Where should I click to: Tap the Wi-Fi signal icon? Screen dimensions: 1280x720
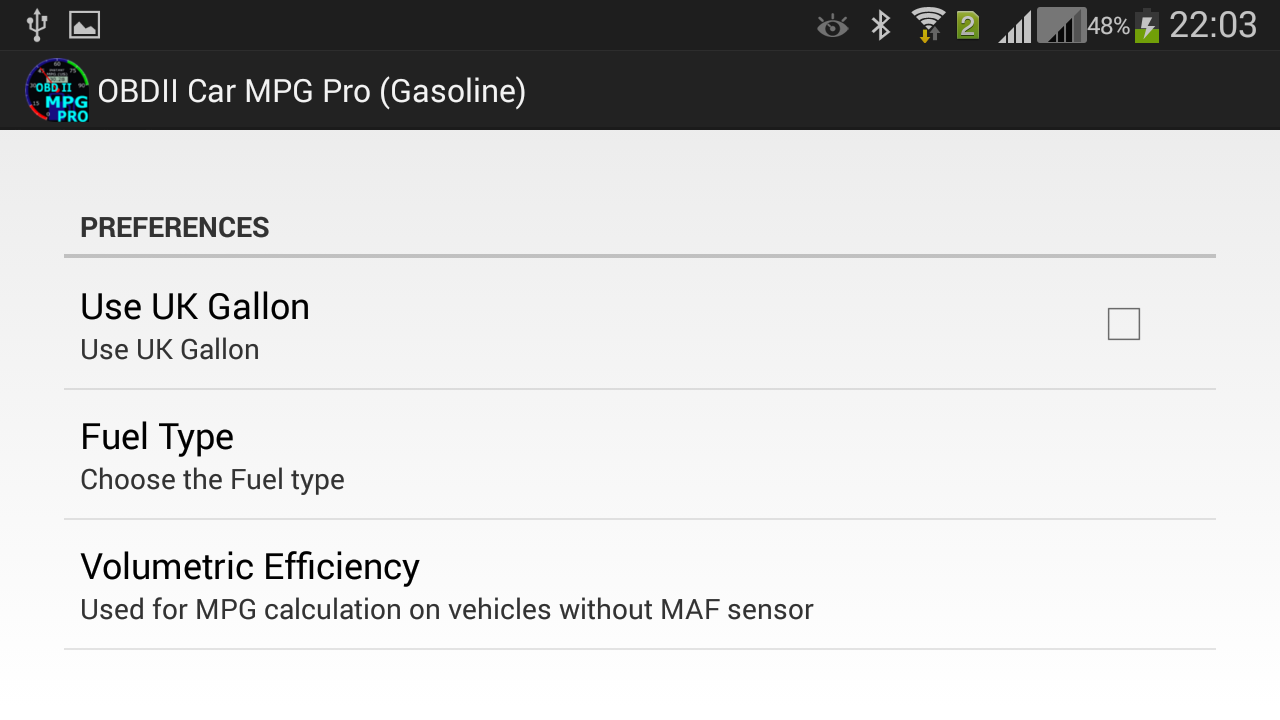pos(928,25)
